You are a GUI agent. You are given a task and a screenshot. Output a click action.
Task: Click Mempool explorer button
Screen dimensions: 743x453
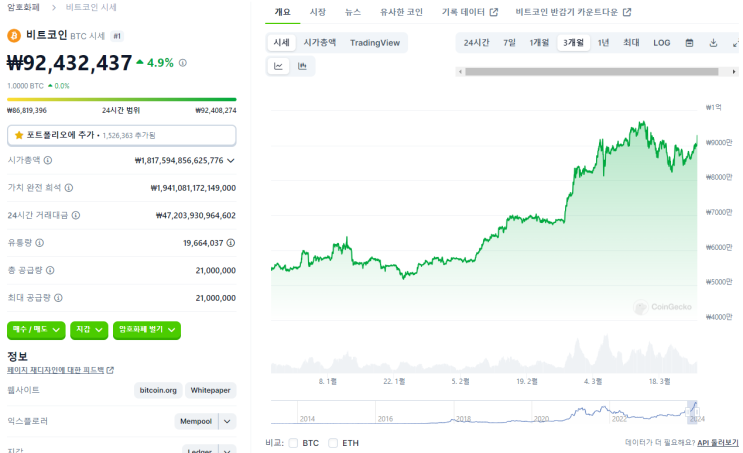point(196,421)
